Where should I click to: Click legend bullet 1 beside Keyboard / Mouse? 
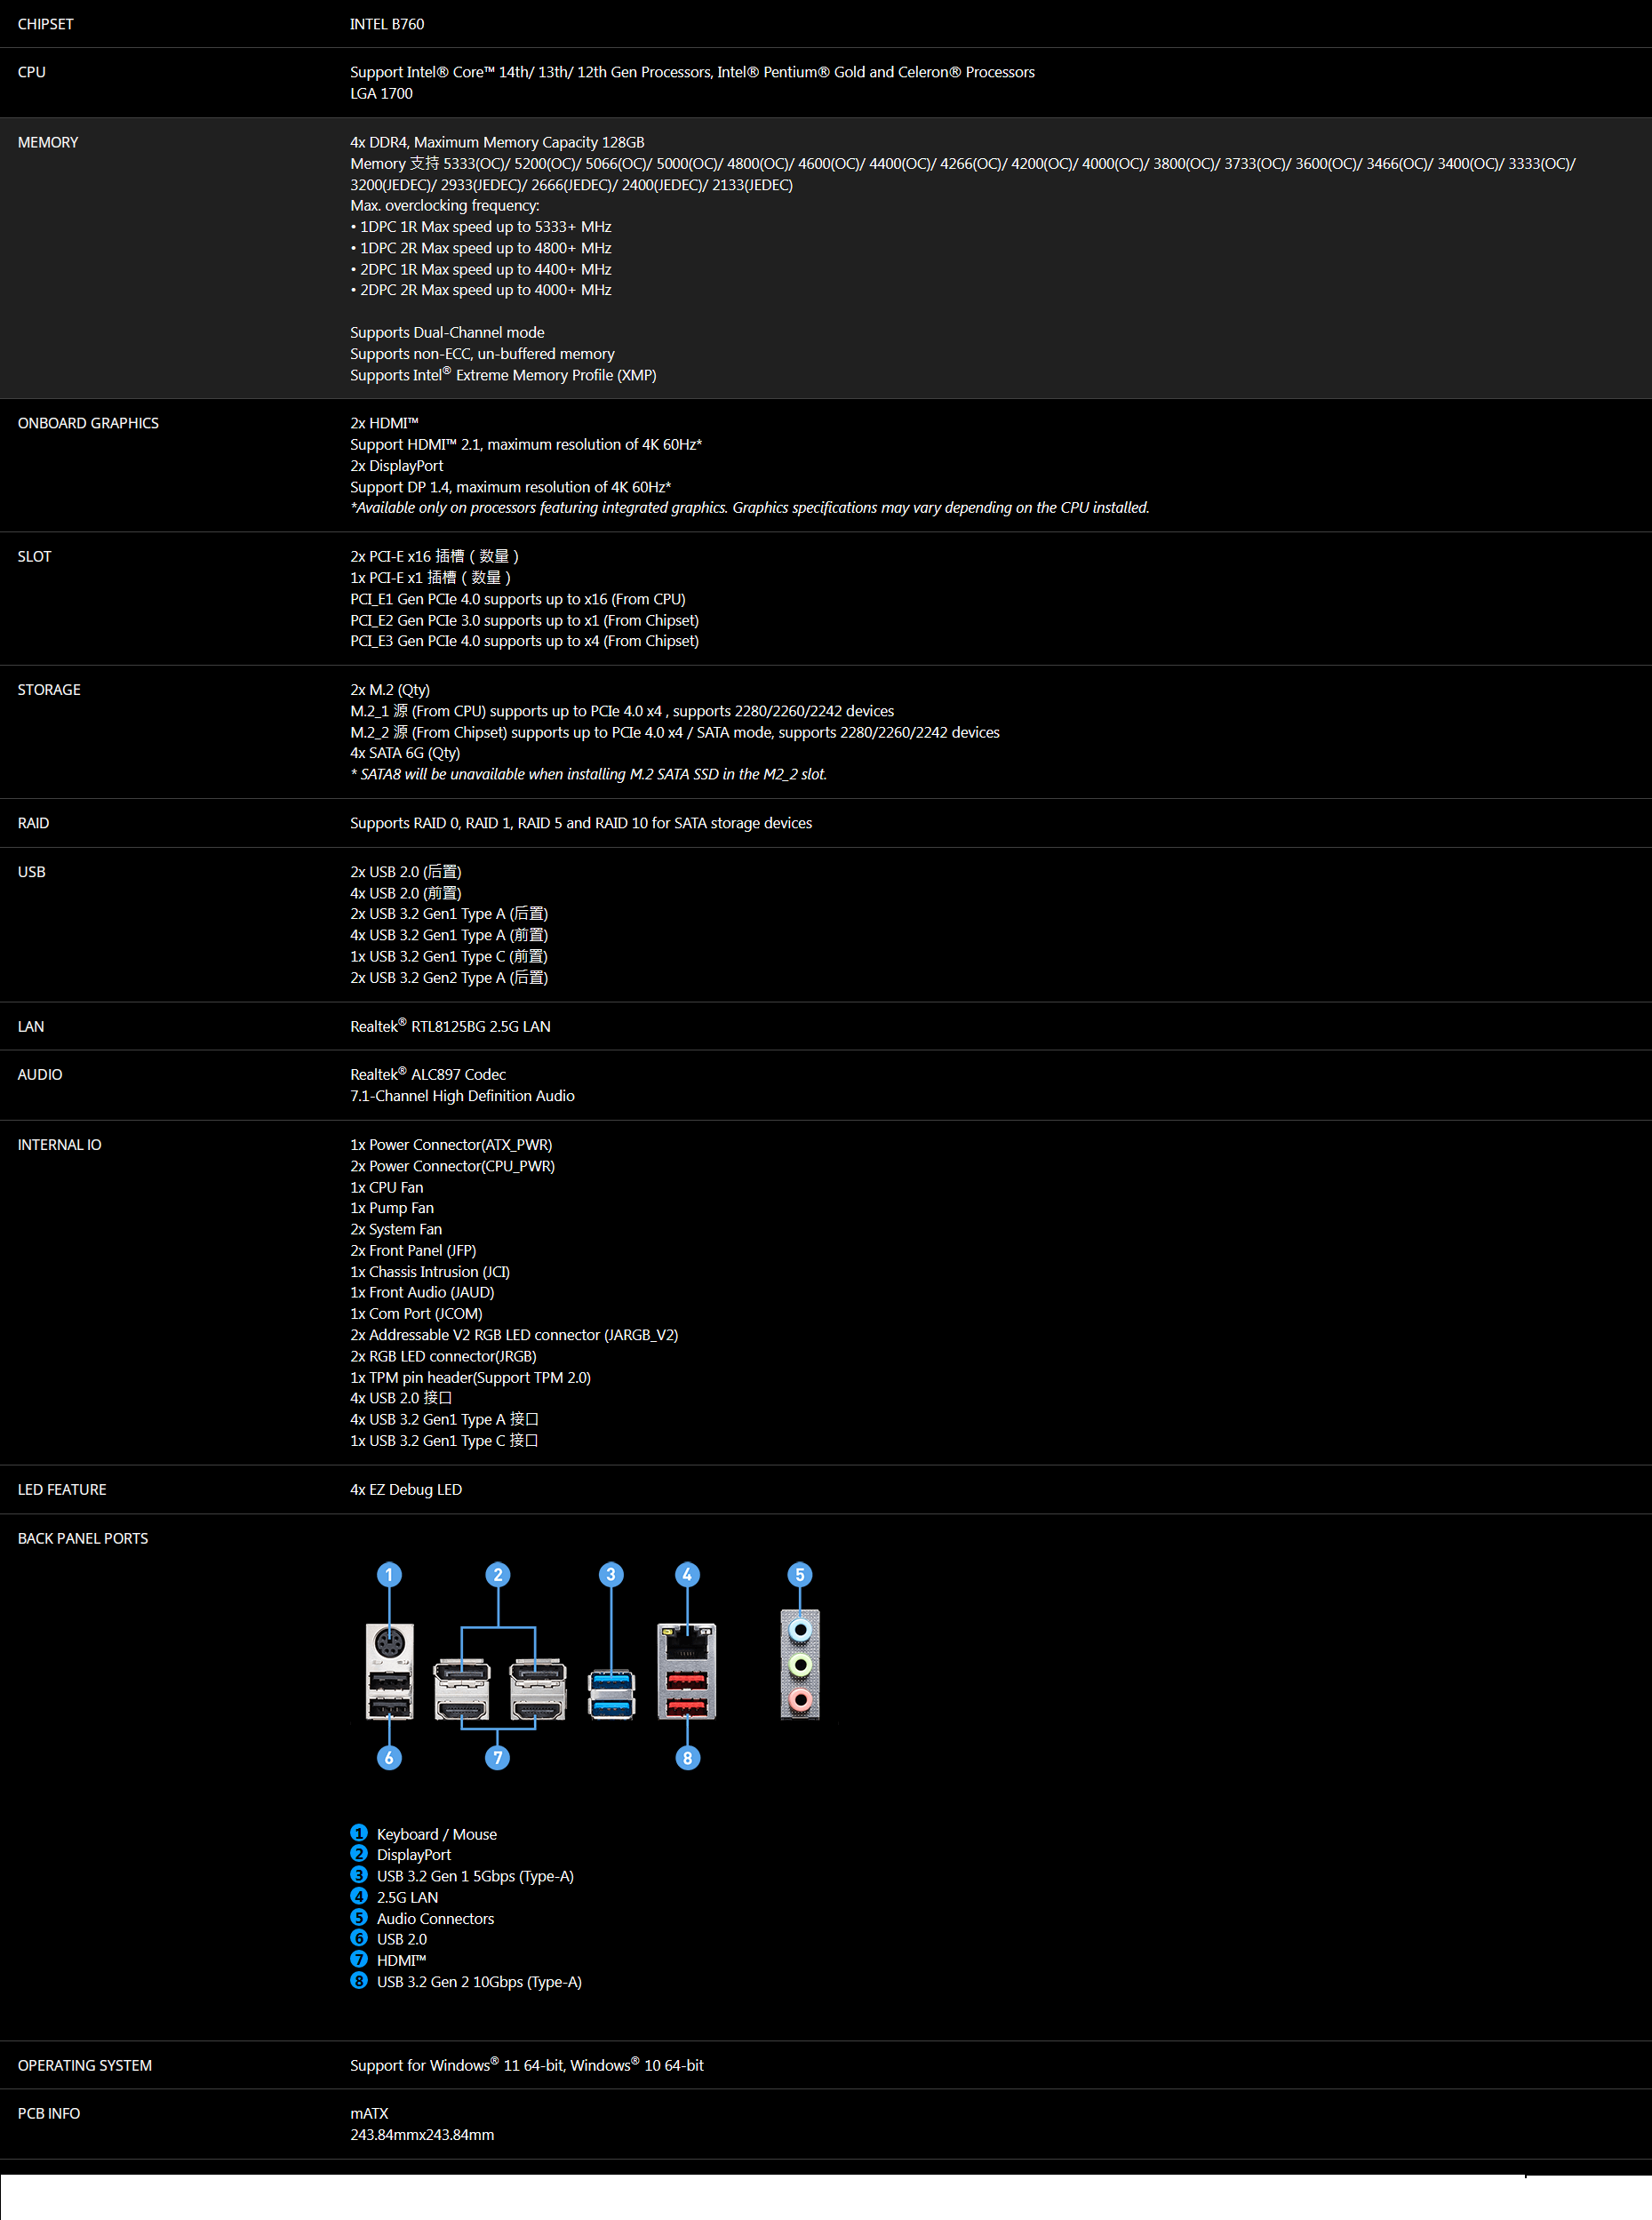point(359,1833)
